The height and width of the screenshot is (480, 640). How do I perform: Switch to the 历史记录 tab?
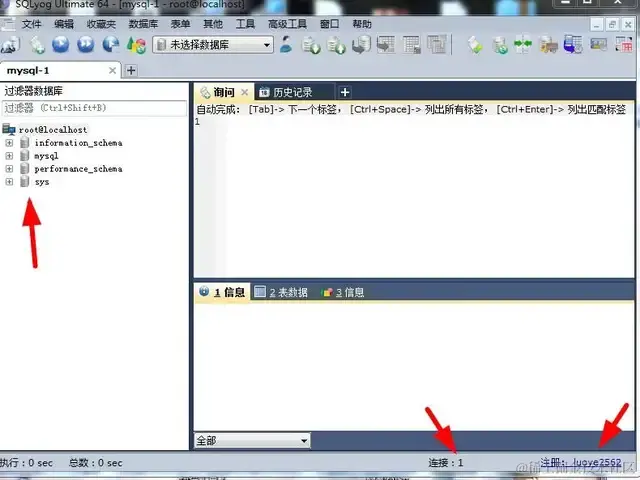293,92
